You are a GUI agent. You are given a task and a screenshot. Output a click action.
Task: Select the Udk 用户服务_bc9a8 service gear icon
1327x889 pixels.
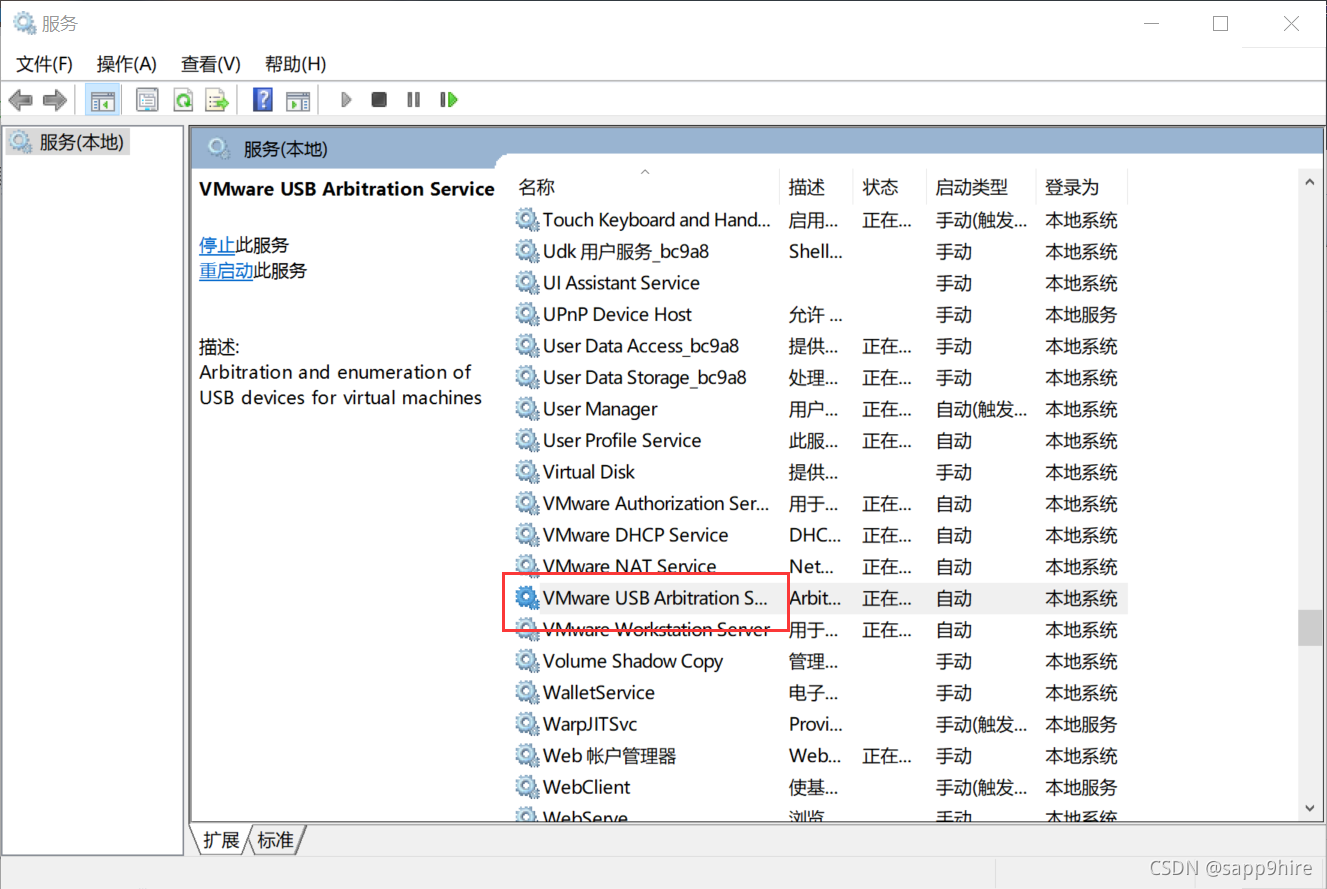coord(527,251)
